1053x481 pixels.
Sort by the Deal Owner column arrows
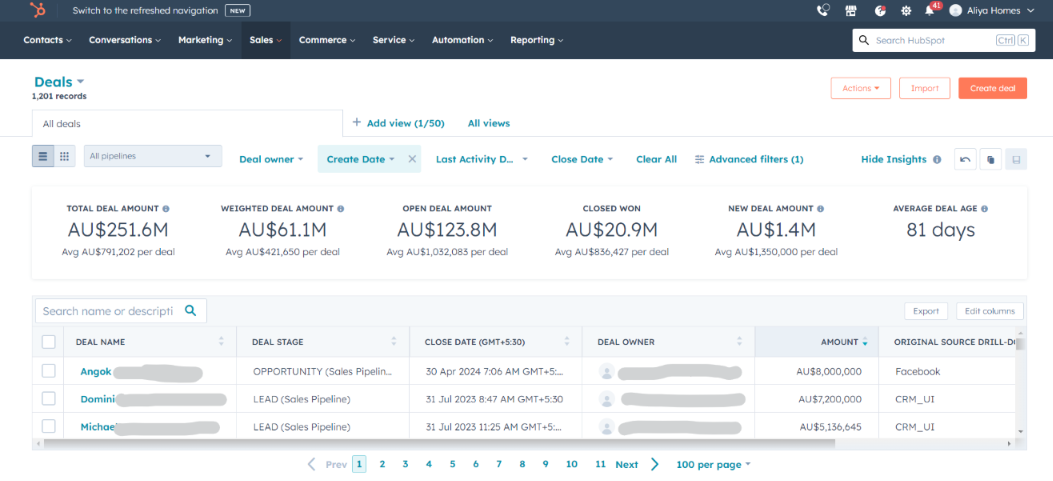tap(739, 342)
